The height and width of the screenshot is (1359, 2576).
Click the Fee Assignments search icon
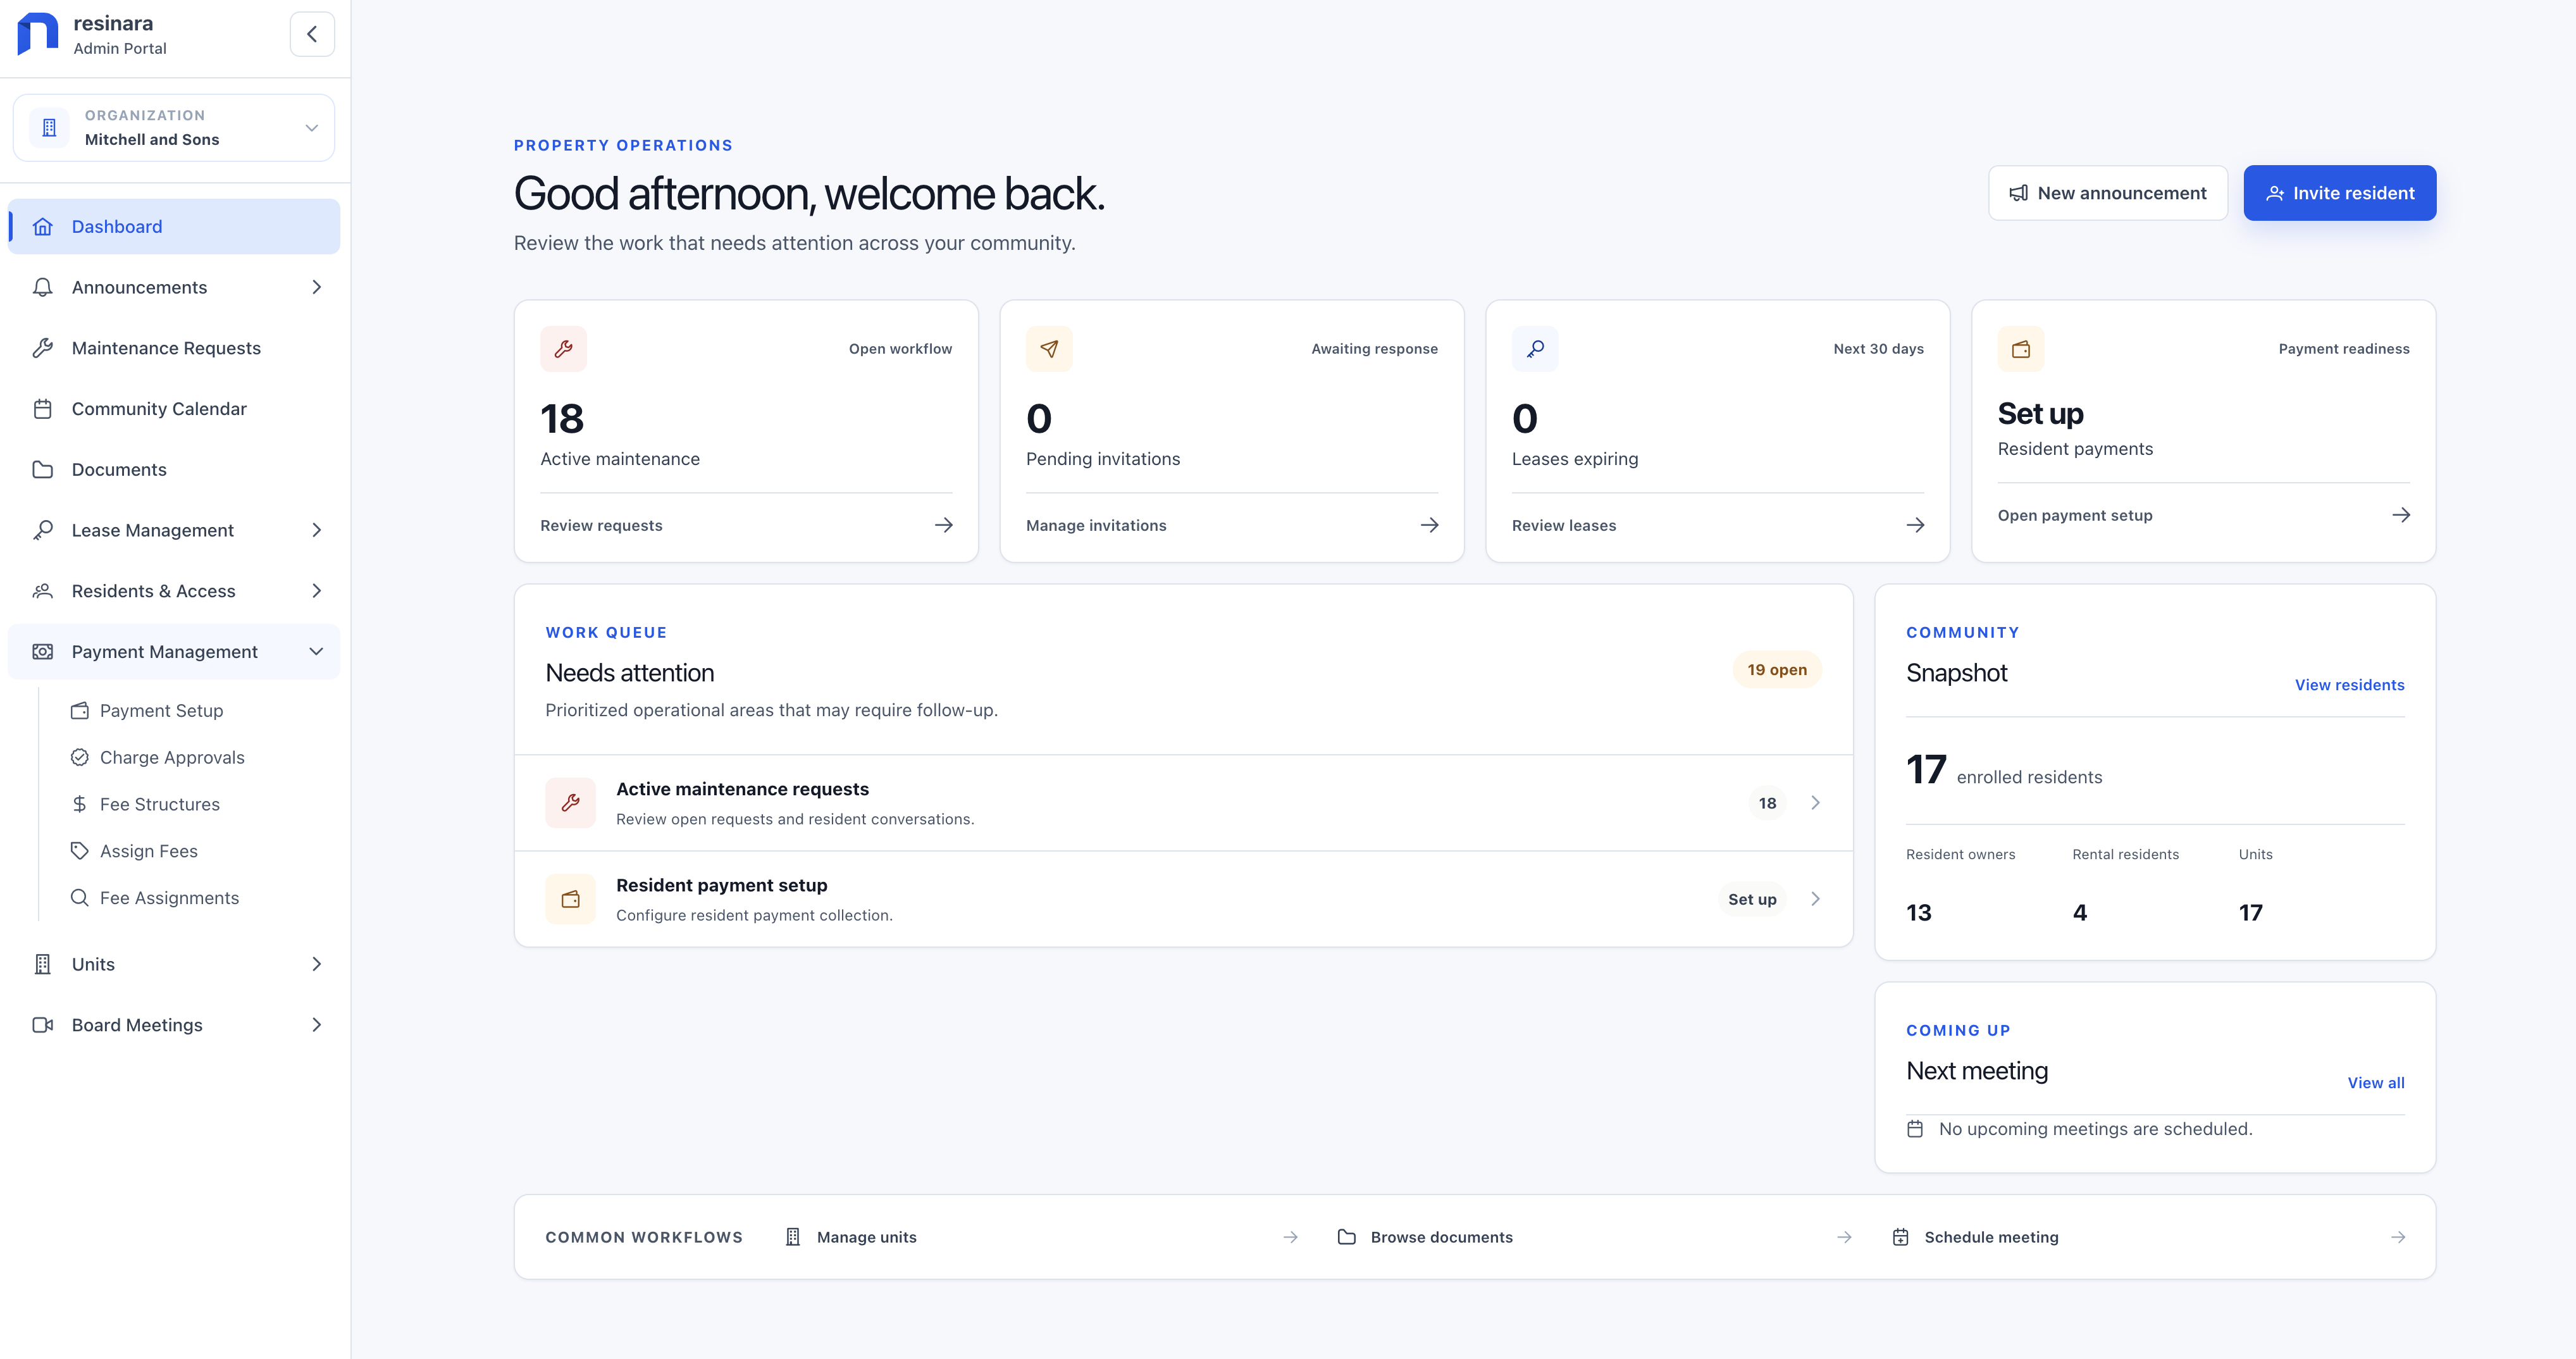tap(80, 898)
